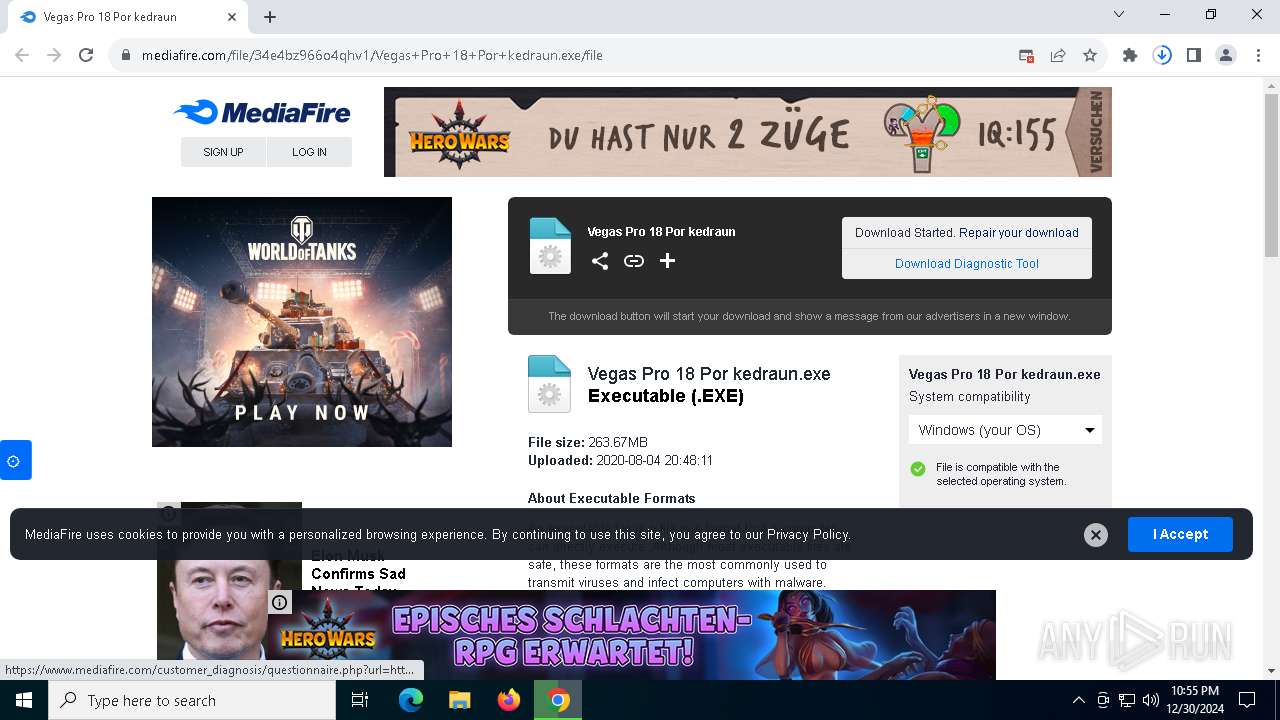
Task: Click the File size 263.67MB text
Action: (x=588, y=442)
